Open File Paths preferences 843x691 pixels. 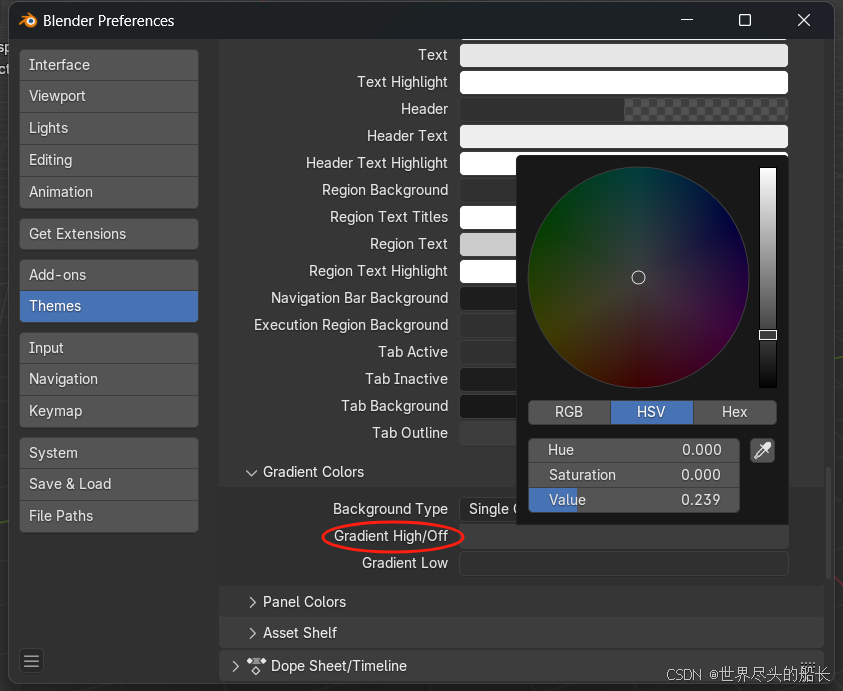coord(109,516)
